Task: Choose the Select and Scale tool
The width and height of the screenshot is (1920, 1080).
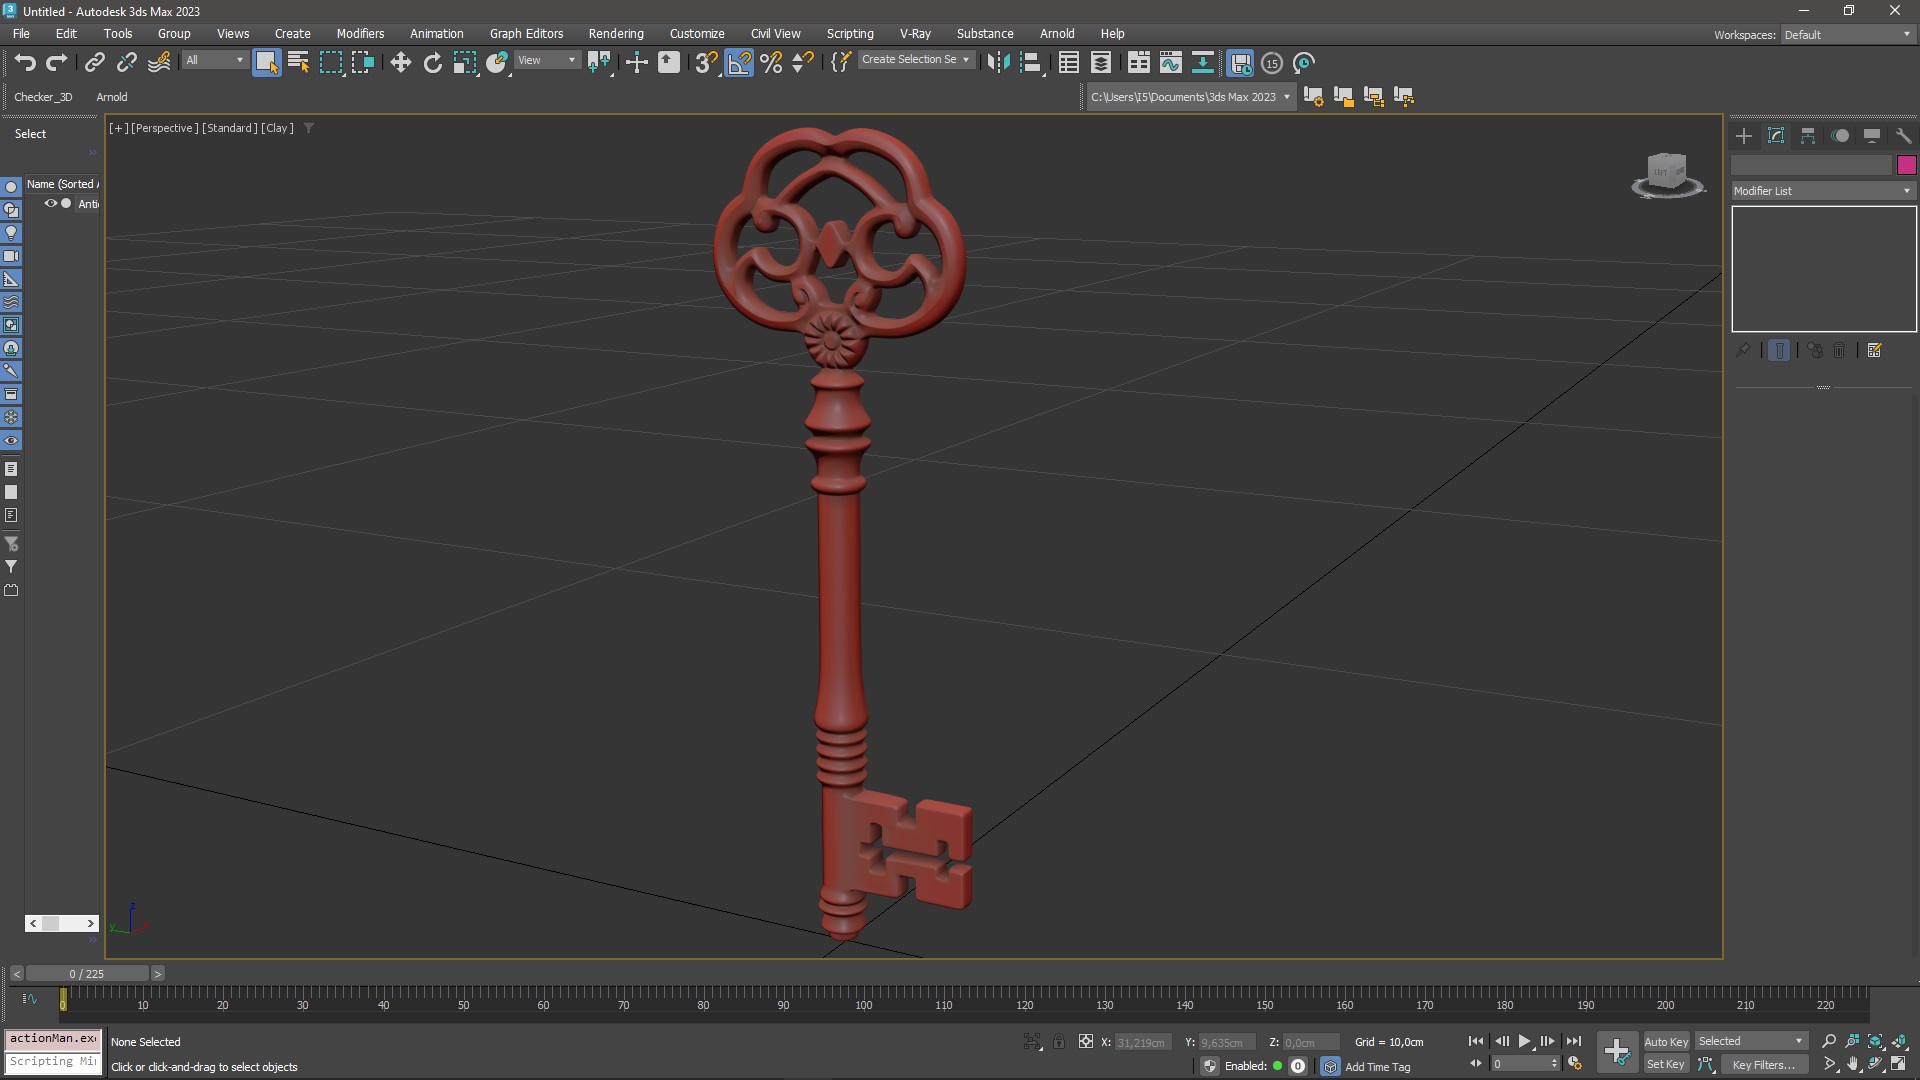Action: pyautogui.click(x=464, y=63)
